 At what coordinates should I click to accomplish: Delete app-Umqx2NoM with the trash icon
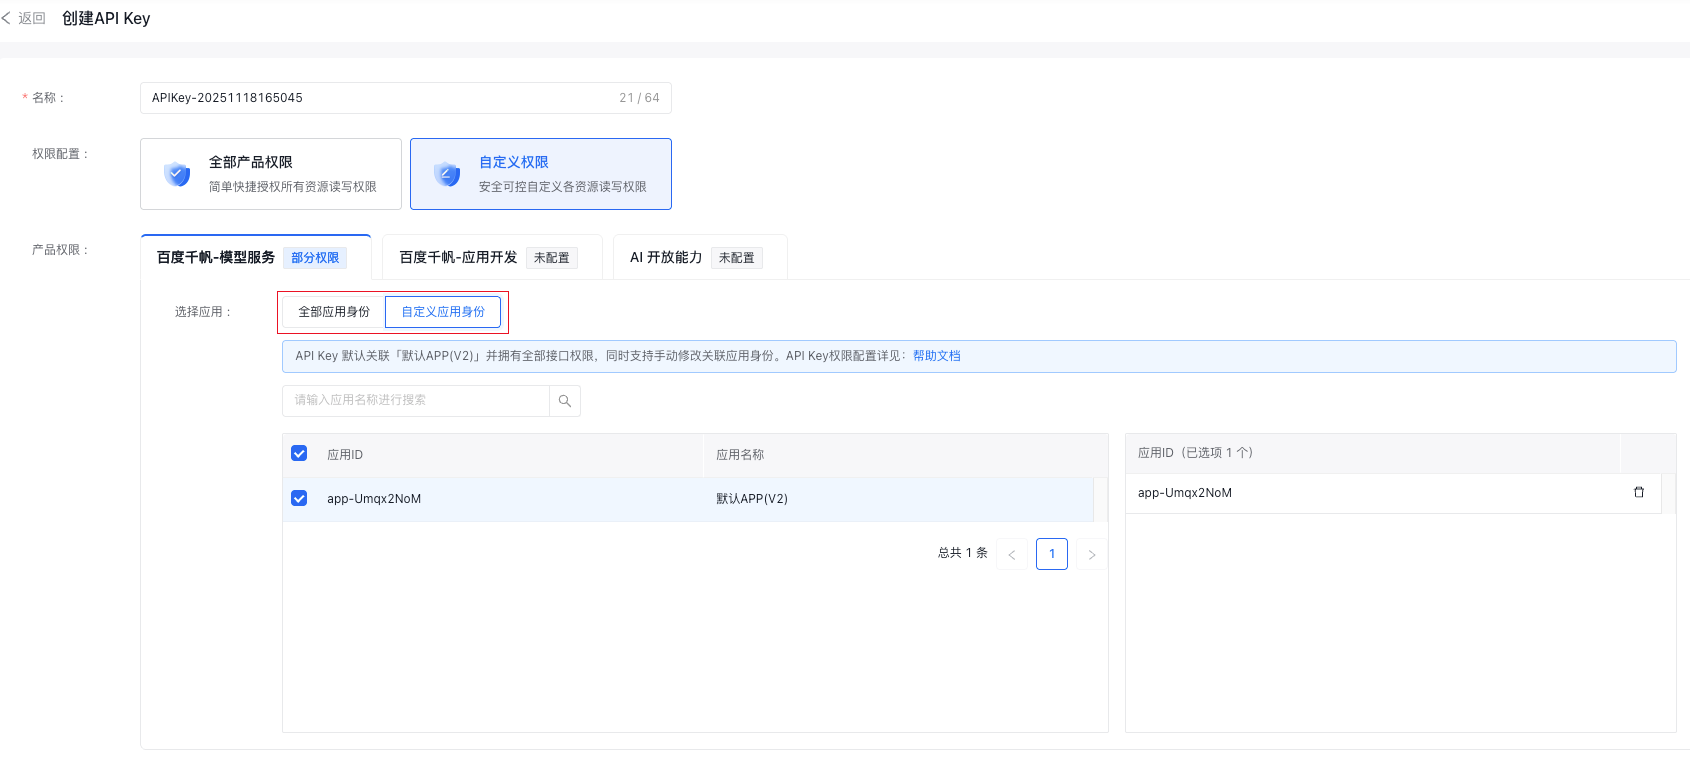pos(1639,492)
